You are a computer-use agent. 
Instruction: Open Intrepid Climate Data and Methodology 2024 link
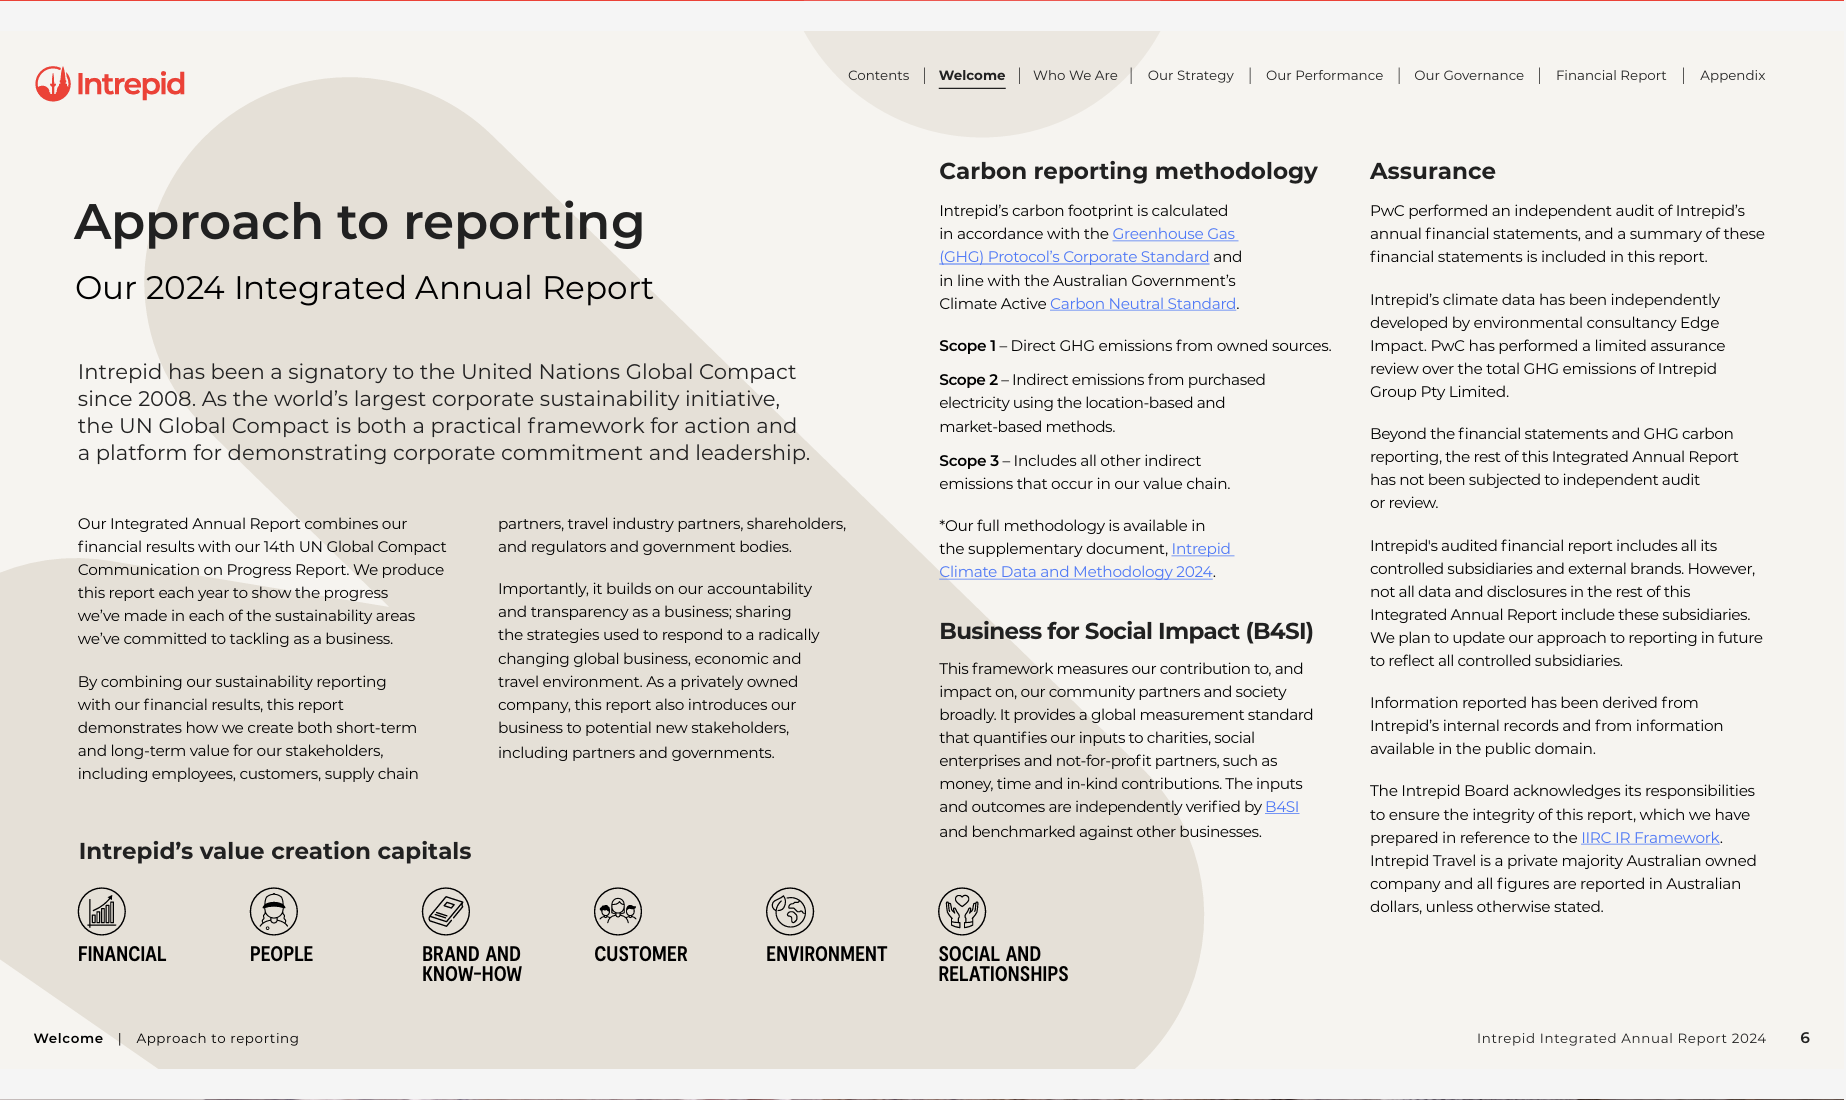click(1075, 572)
